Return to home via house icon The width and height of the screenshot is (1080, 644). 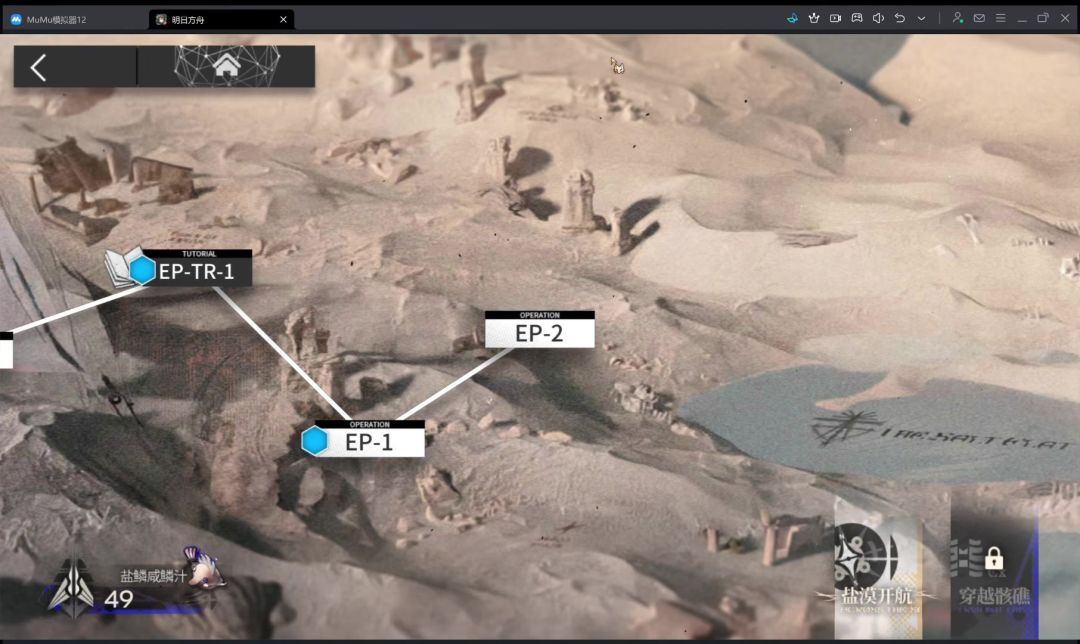[227, 66]
